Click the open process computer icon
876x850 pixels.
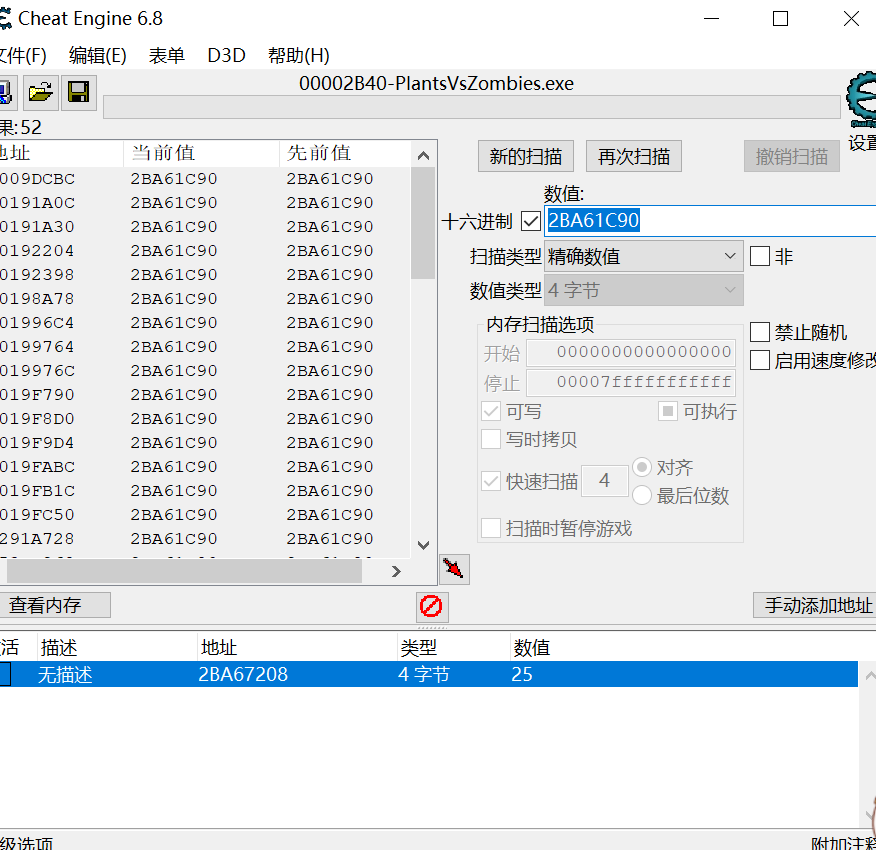7,93
